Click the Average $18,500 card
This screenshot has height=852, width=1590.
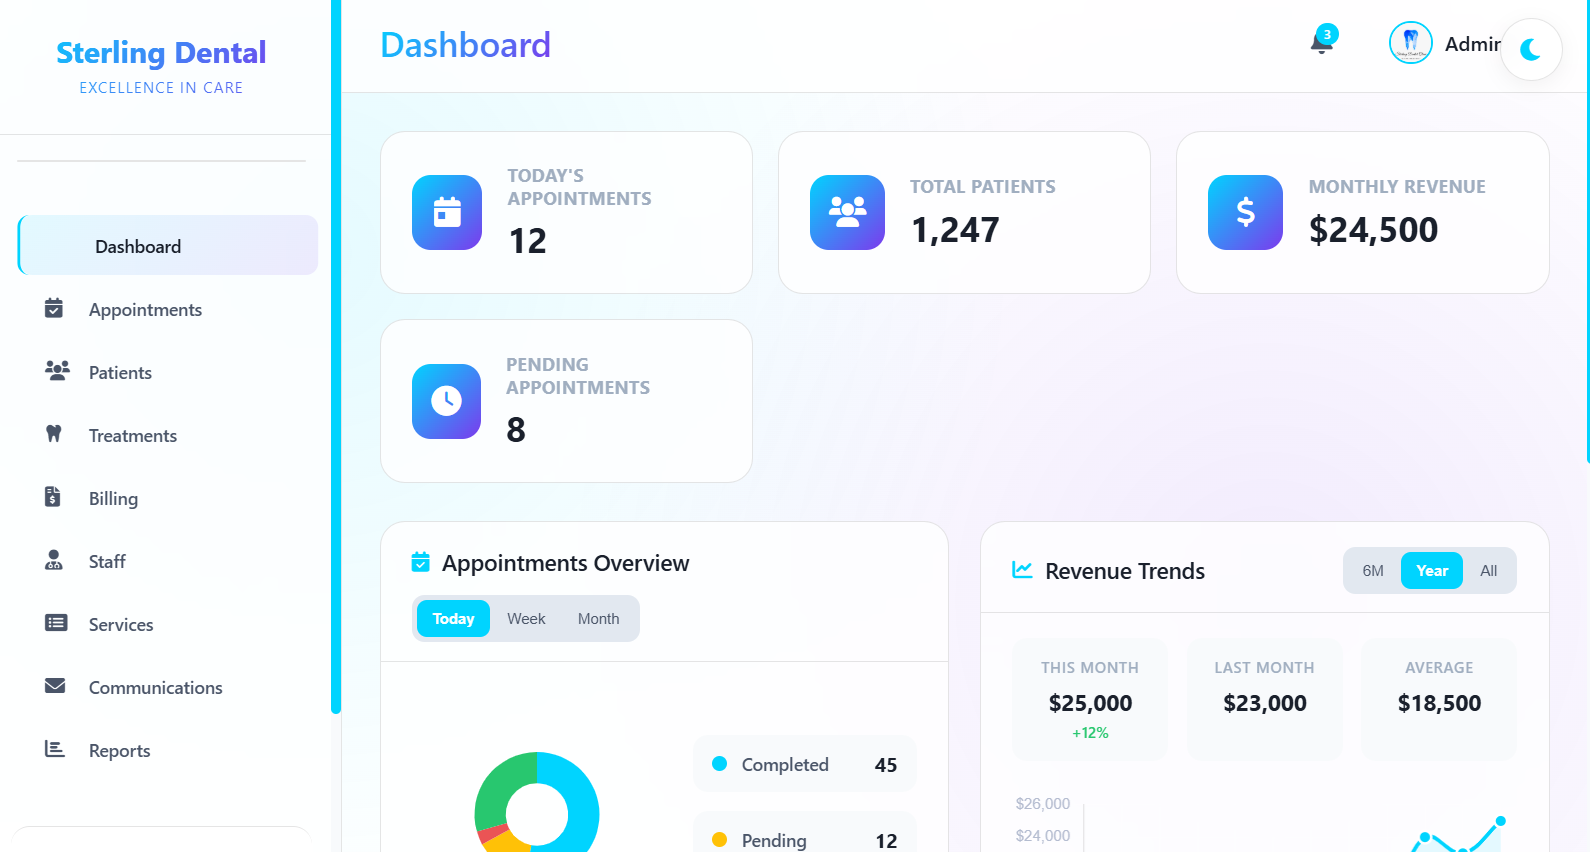tap(1439, 699)
